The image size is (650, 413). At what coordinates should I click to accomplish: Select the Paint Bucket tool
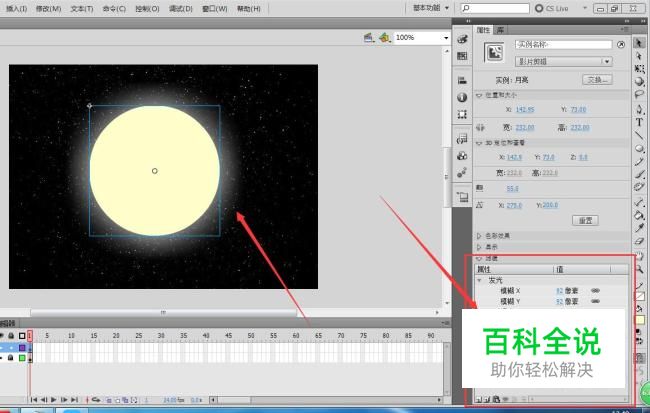pyautogui.click(x=639, y=215)
